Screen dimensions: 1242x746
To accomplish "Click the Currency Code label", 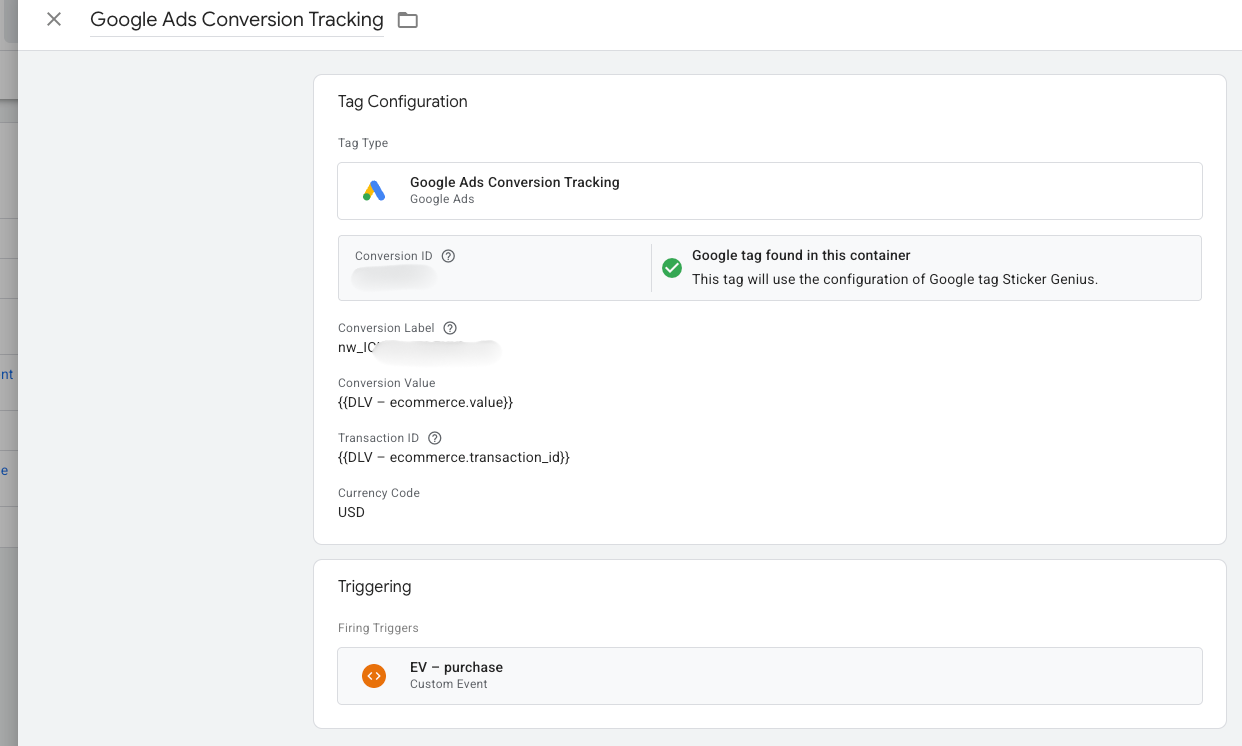I will click(379, 493).
